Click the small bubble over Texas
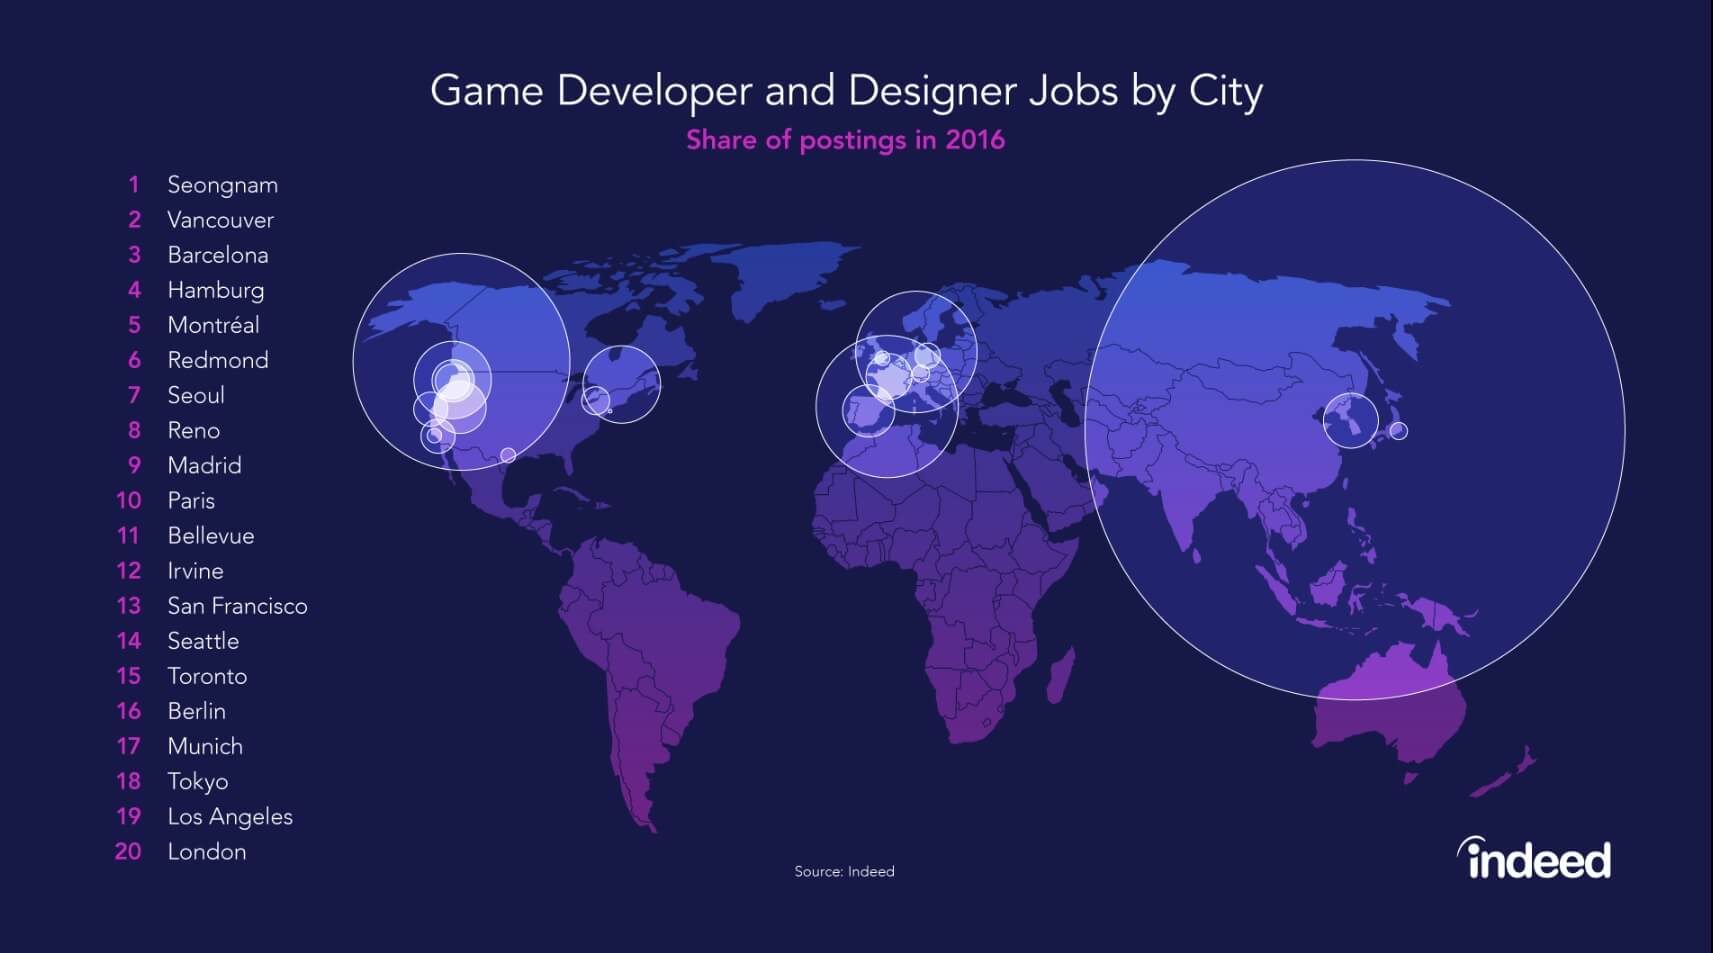Image resolution: width=1713 pixels, height=953 pixels. 508,455
